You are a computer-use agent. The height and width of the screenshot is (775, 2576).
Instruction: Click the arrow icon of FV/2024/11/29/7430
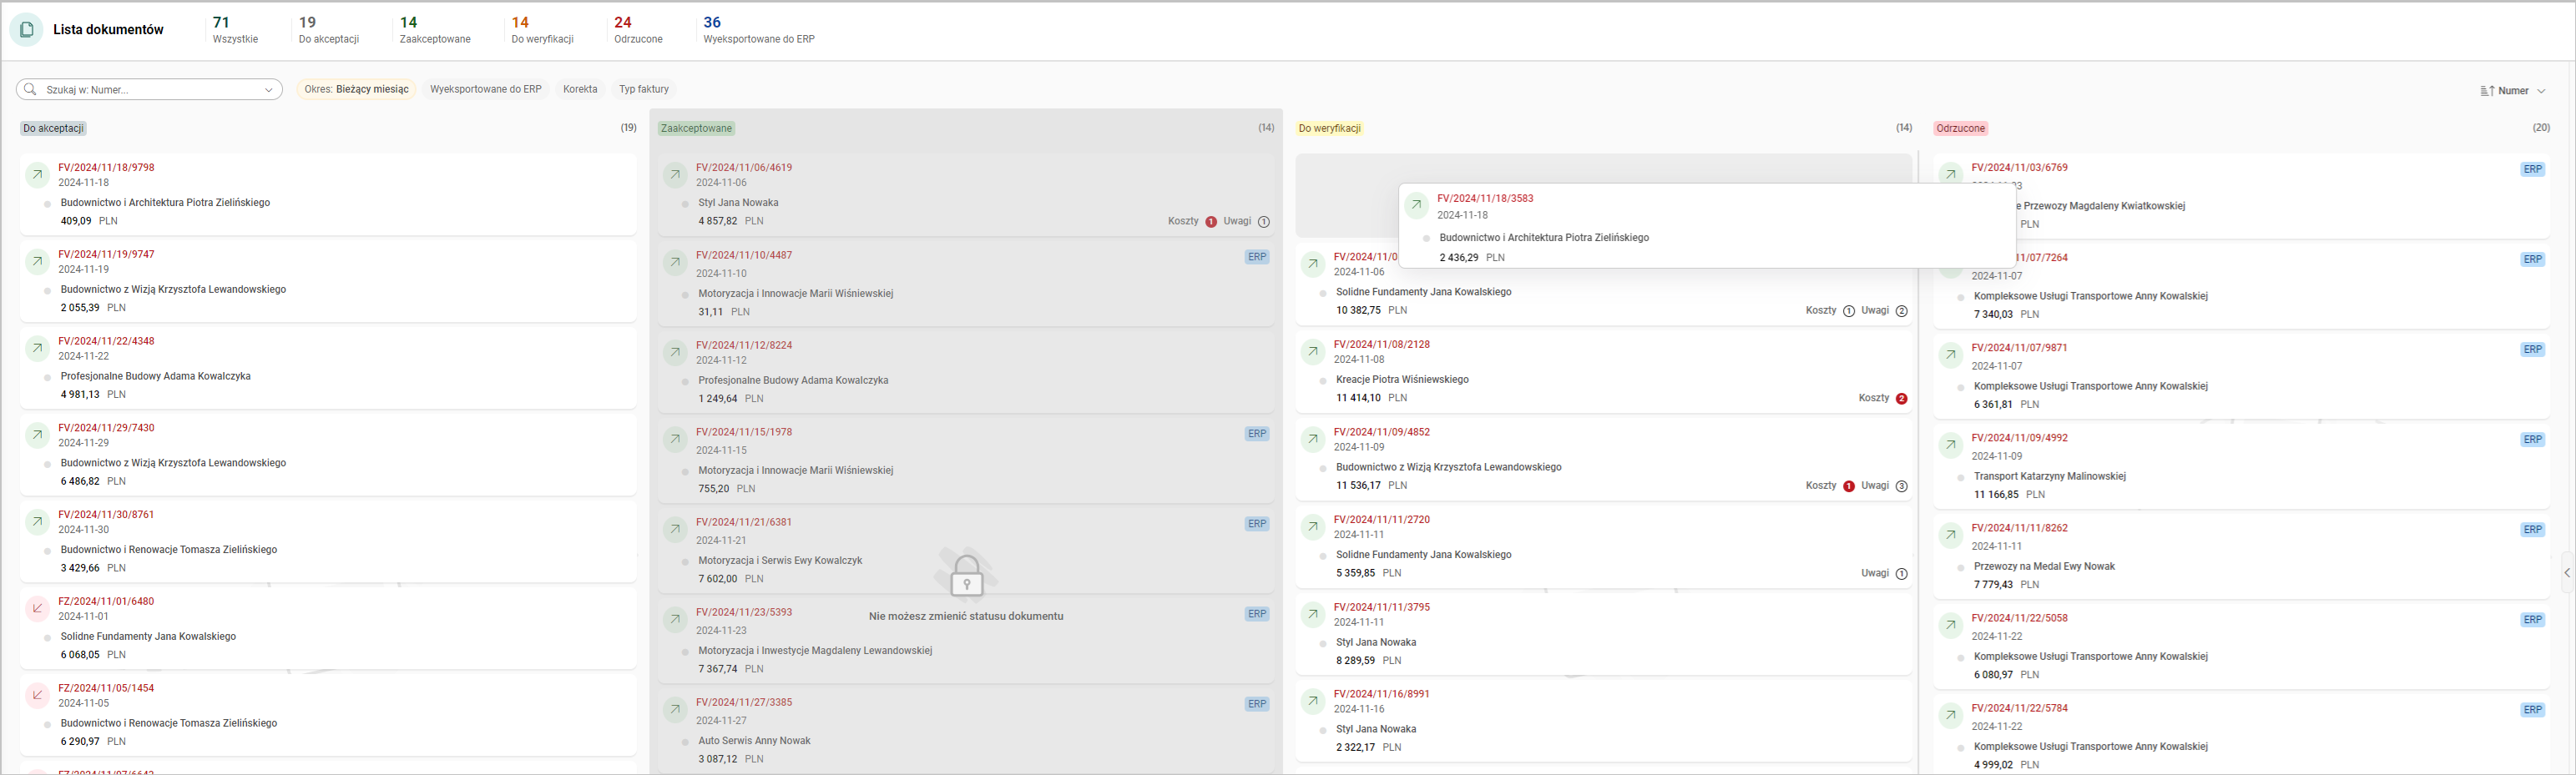click(37, 435)
